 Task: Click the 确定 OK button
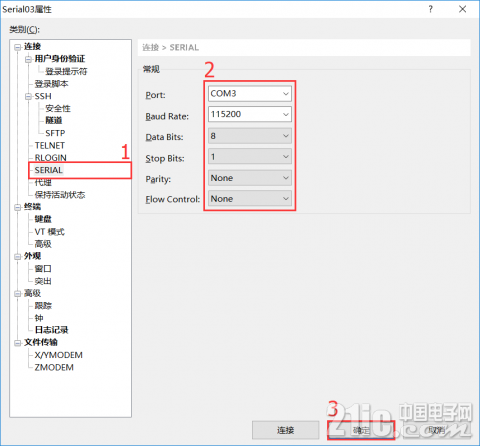click(361, 430)
